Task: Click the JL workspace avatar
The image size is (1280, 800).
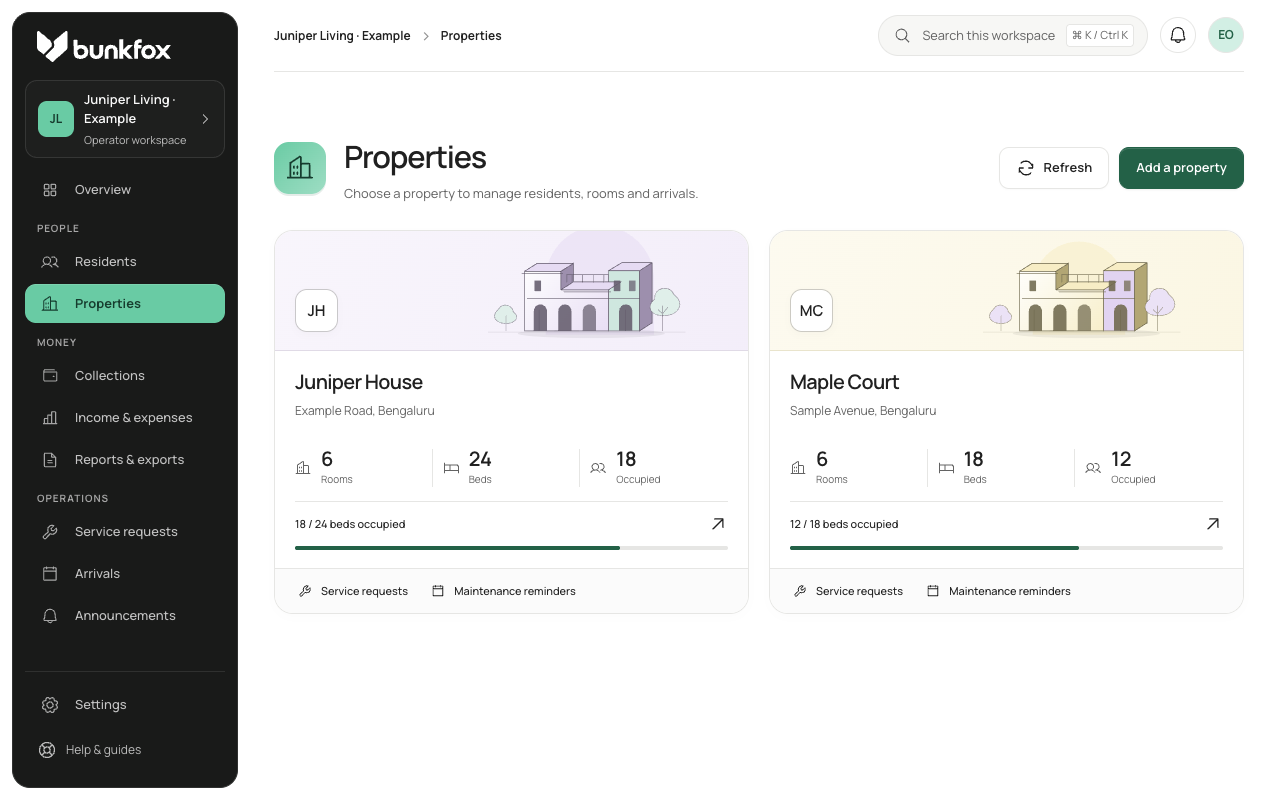Action: coord(56,119)
